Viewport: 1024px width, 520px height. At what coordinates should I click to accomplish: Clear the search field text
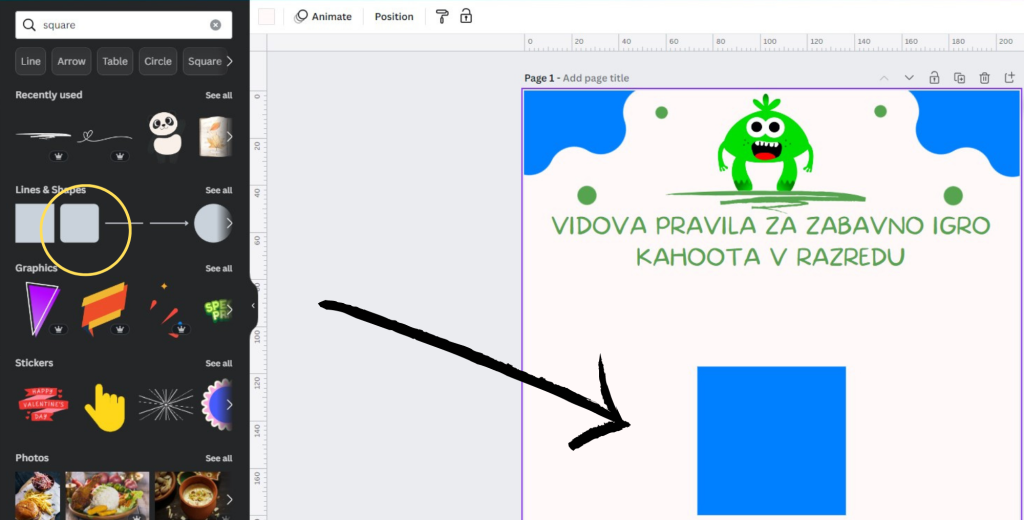tap(216, 25)
